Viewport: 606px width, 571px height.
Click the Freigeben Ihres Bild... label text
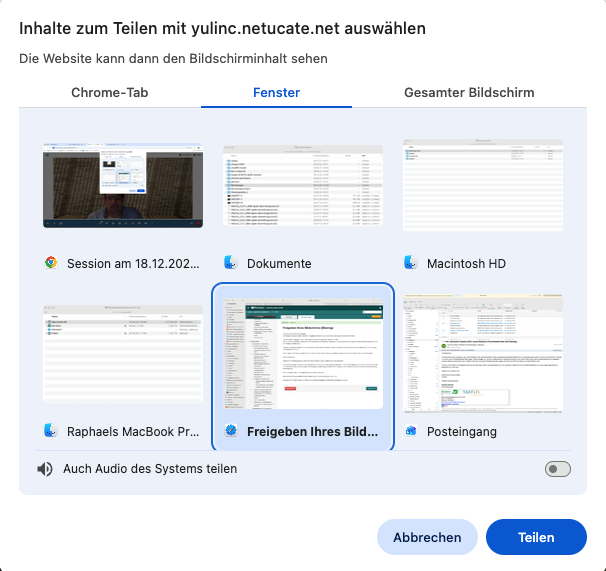[312, 431]
